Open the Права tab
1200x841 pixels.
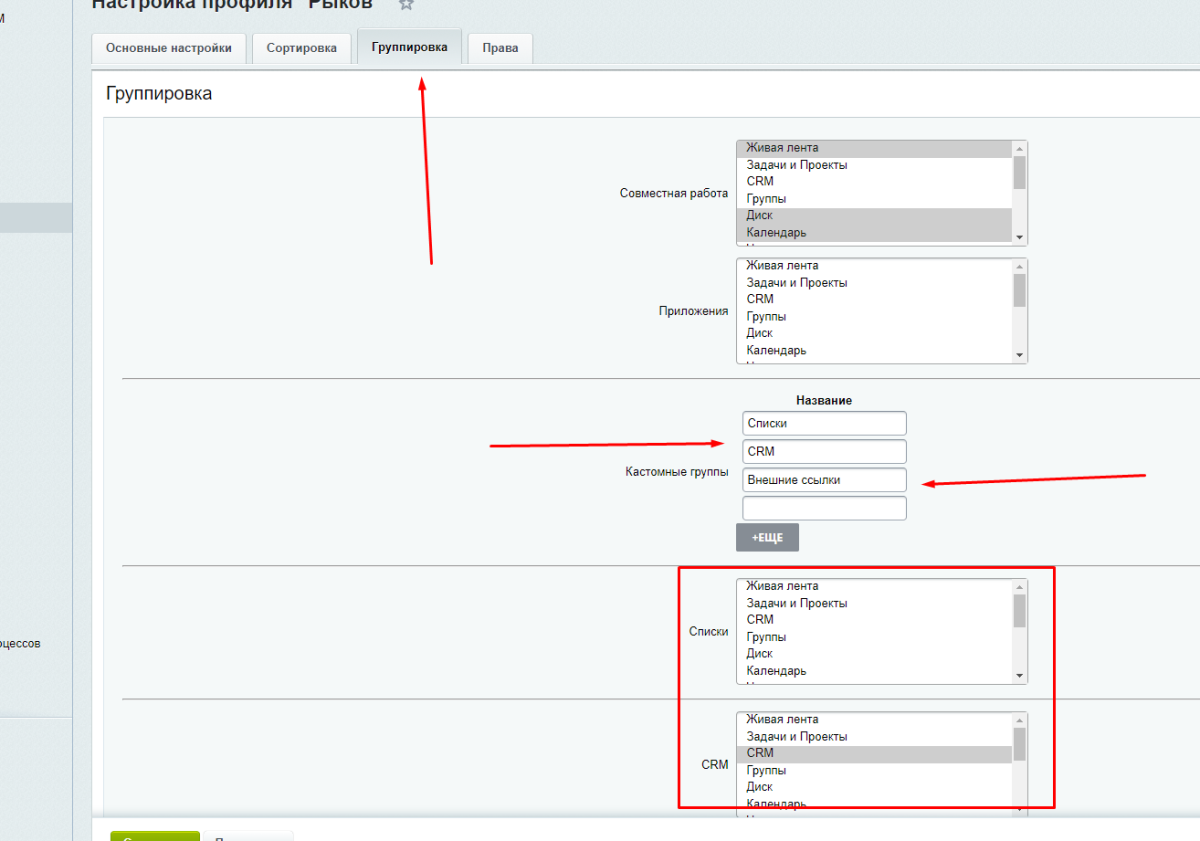(x=500, y=48)
